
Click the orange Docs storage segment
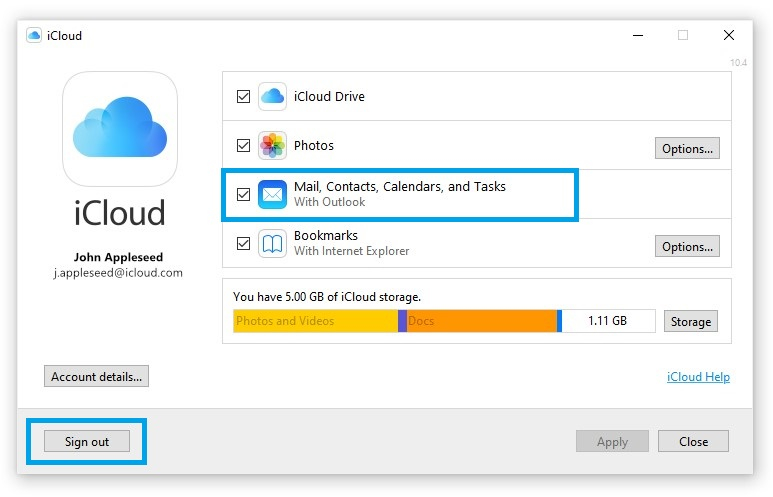point(482,321)
